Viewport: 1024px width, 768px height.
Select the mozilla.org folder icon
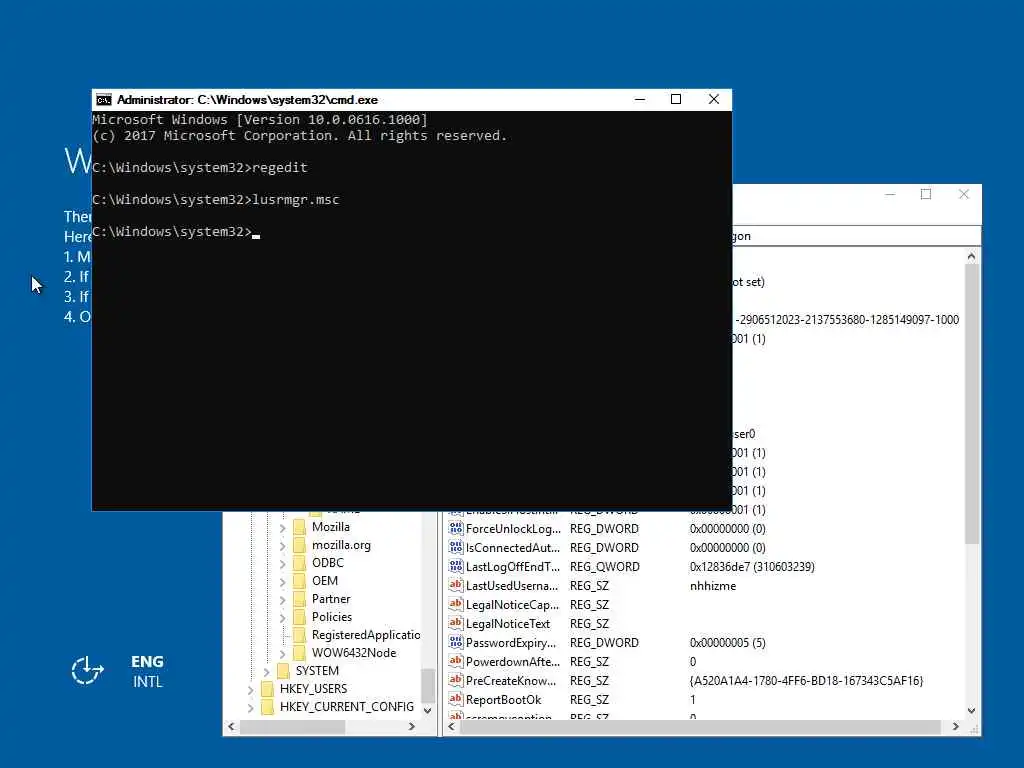[299, 545]
